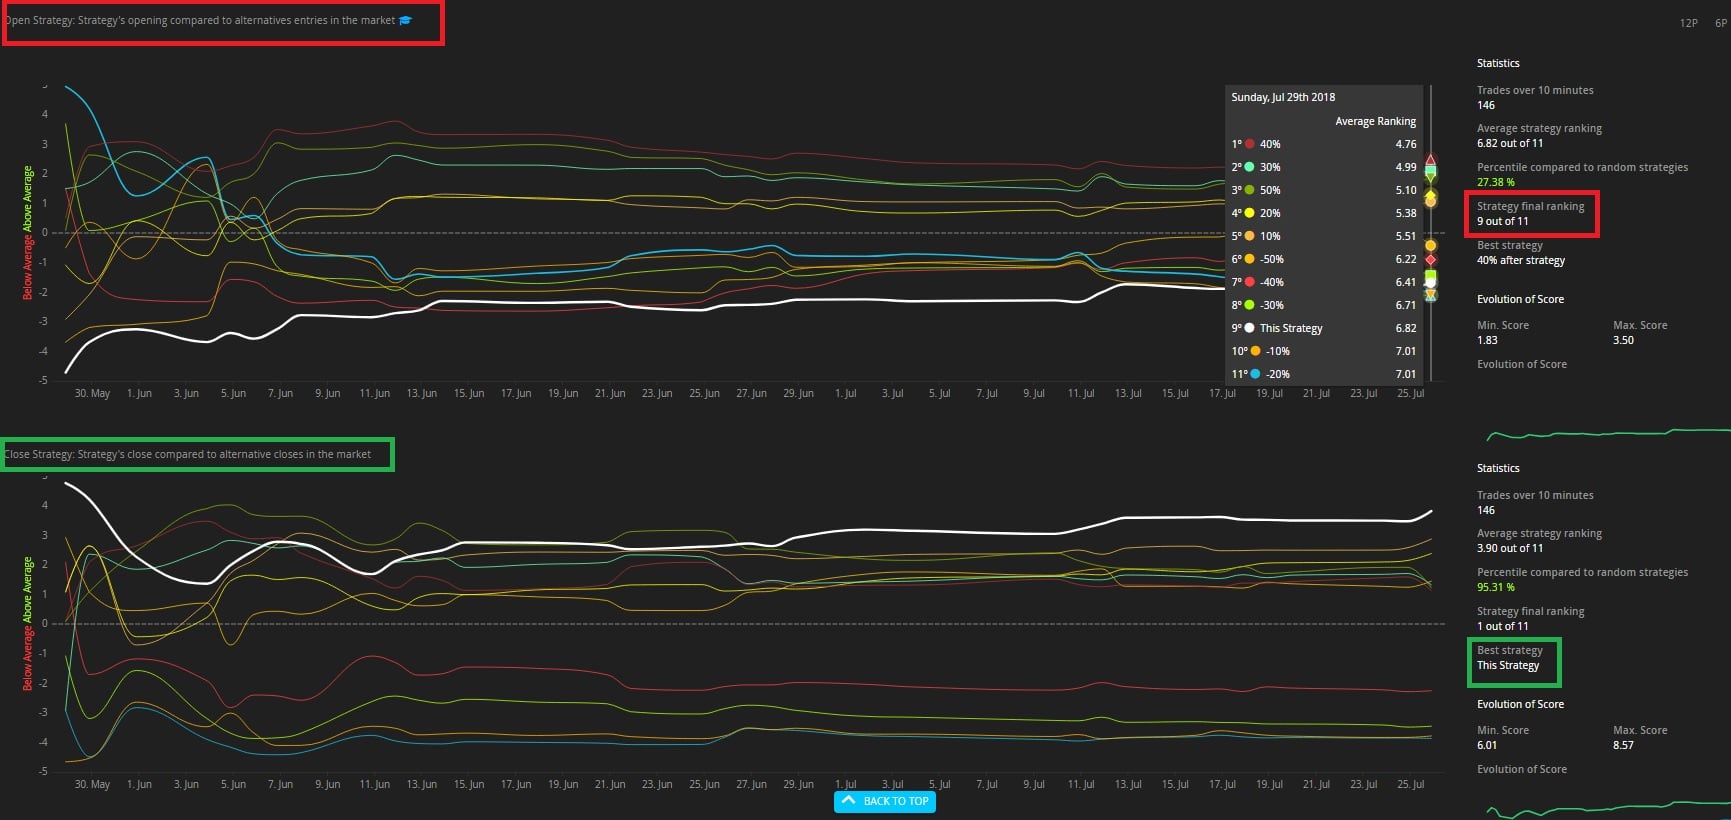This screenshot has height=820, width=1731.
Task: Click the olive green 50% legend dot
Action: pos(1249,190)
